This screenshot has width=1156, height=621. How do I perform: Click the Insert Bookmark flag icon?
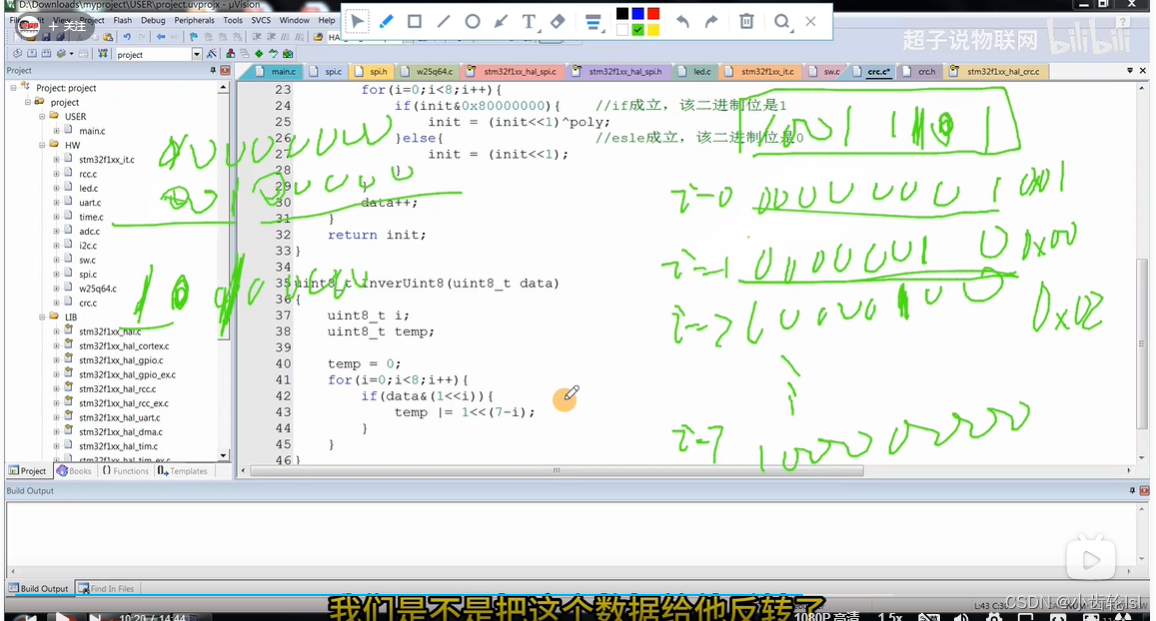tap(194, 37)
